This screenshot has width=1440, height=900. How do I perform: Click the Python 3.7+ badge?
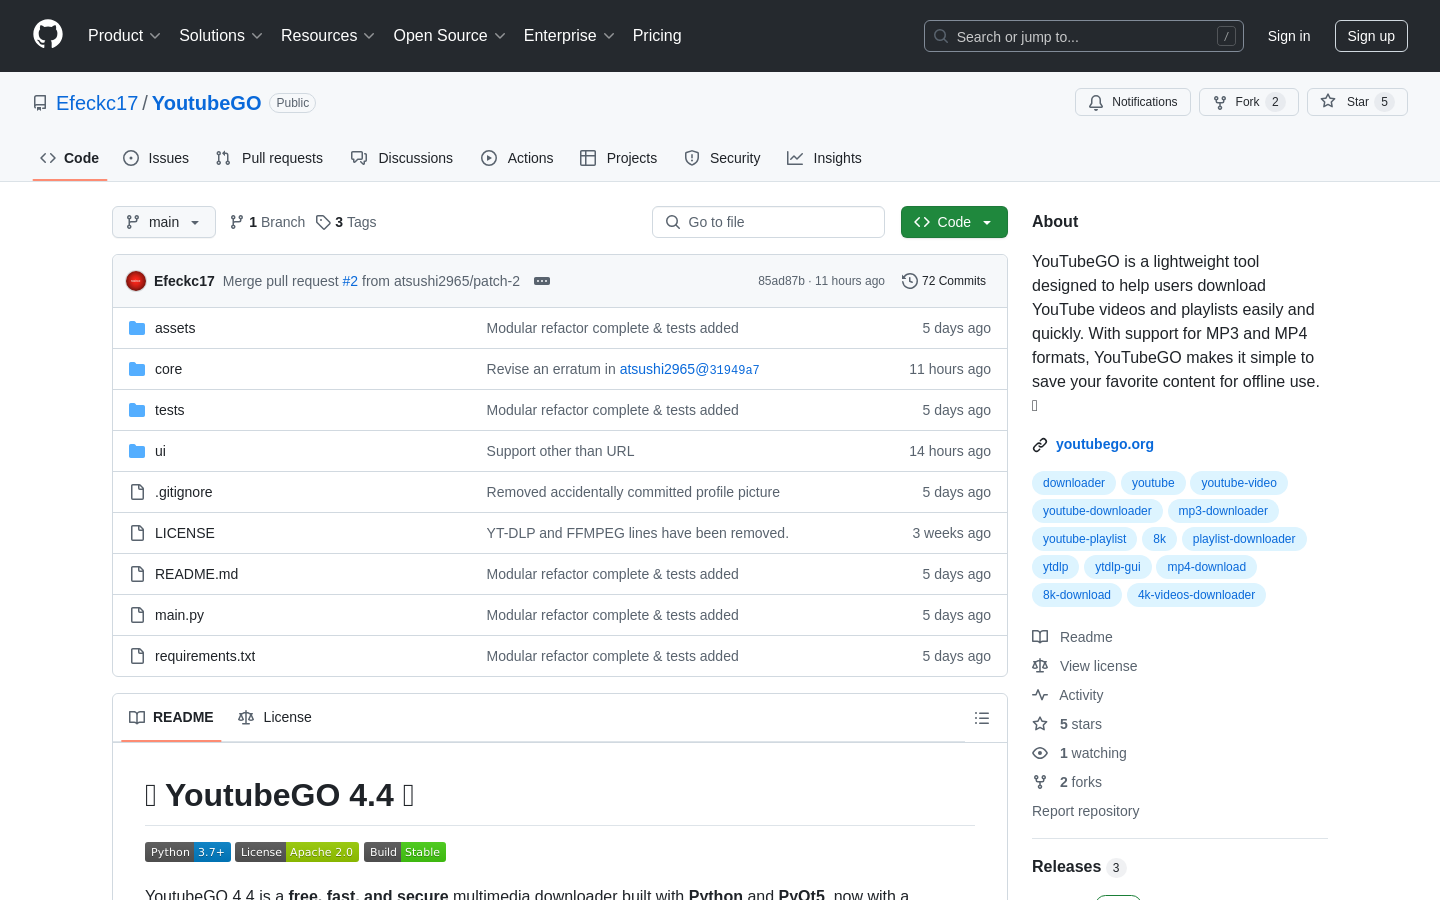click(188, 852)
